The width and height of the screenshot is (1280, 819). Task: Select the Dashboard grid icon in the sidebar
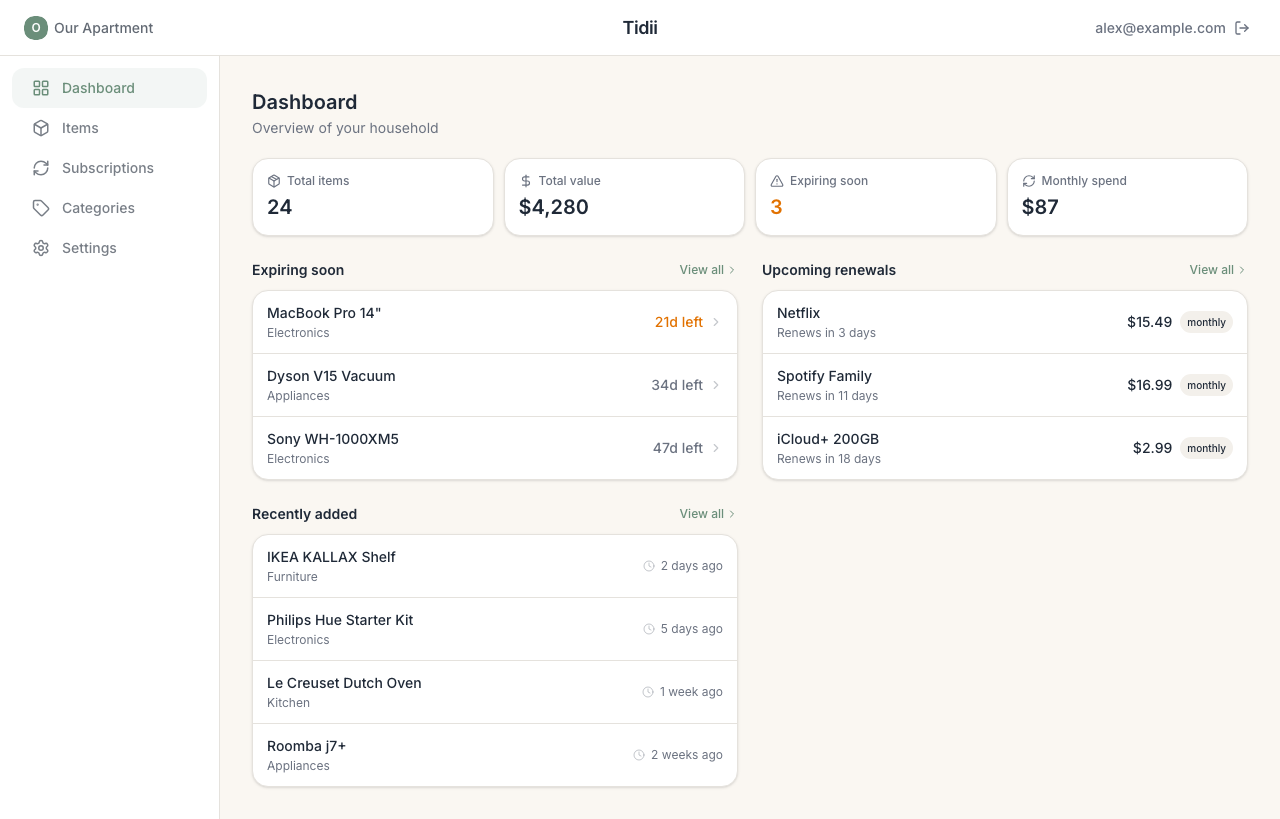[40, 88]
